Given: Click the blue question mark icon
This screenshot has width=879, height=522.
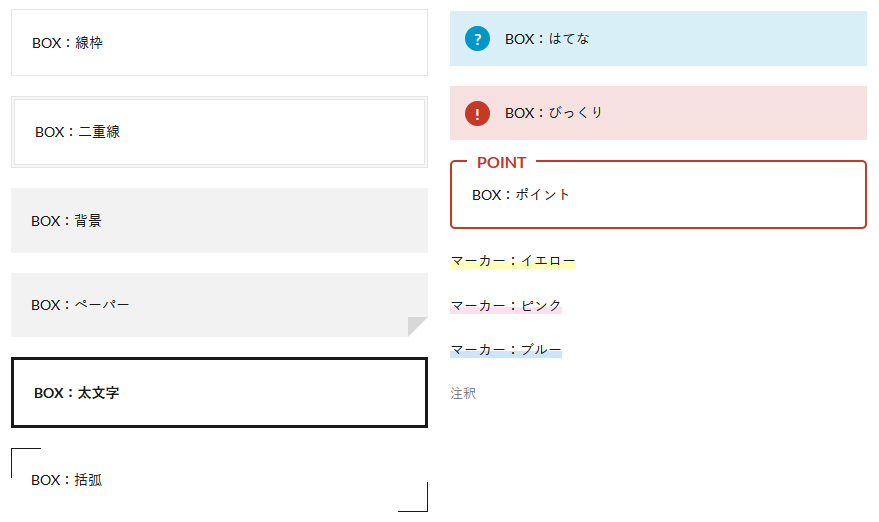Looking at the screenshot, I should (477, 39).
